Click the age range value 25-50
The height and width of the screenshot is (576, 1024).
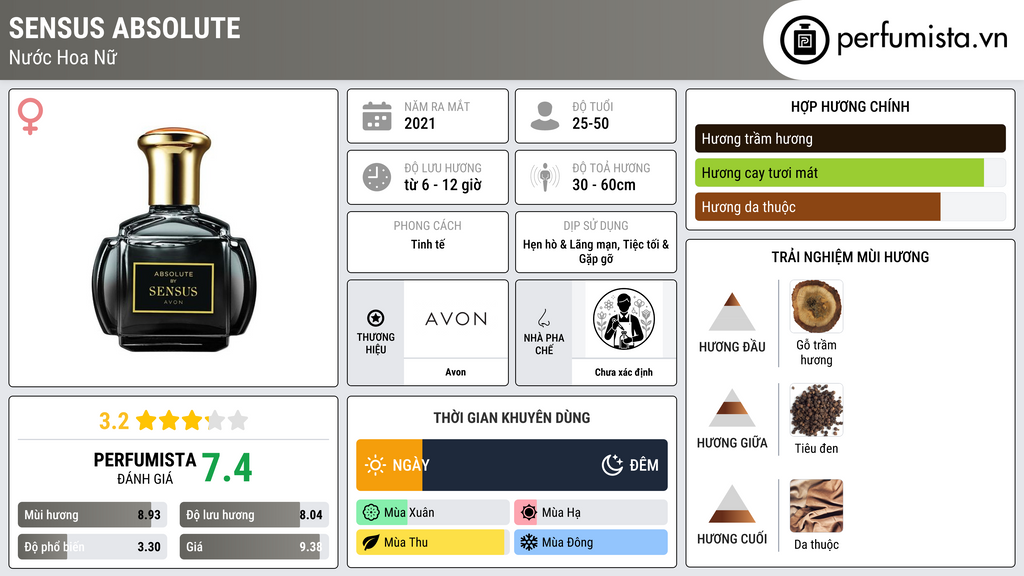coord(590,123)
